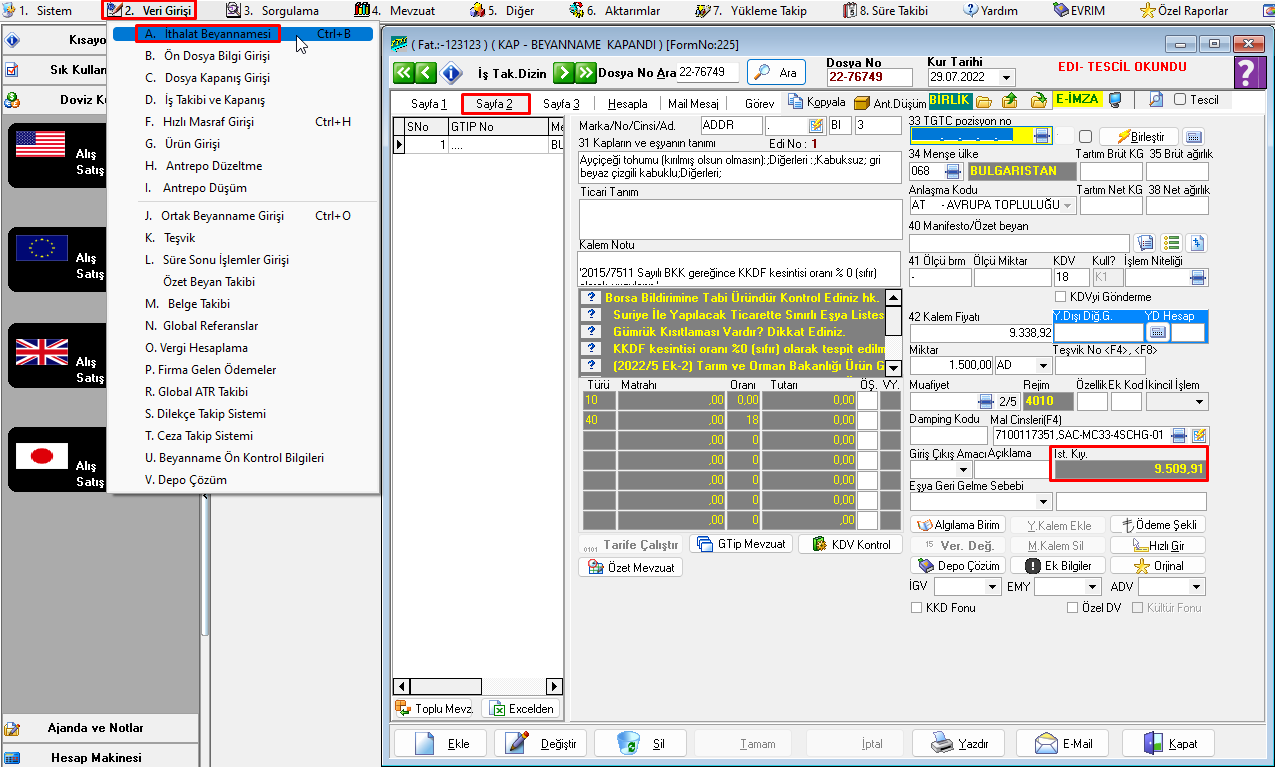This screenshot has height=767, width=1275.
Task: Run KDV Kontrol
Action: (x=851, y=544)
